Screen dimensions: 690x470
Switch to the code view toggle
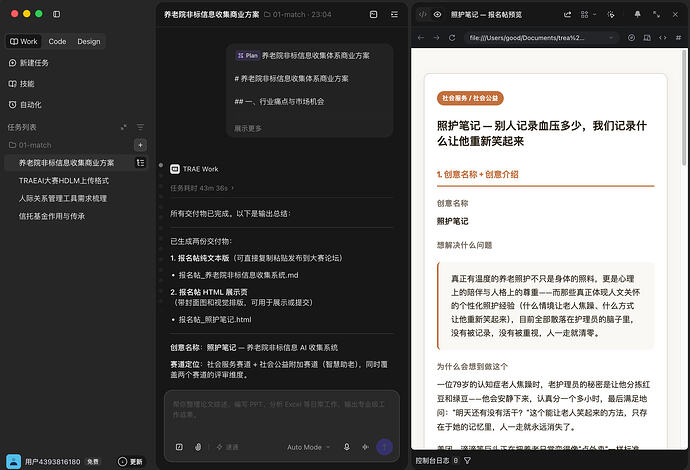tap(422, 15)
